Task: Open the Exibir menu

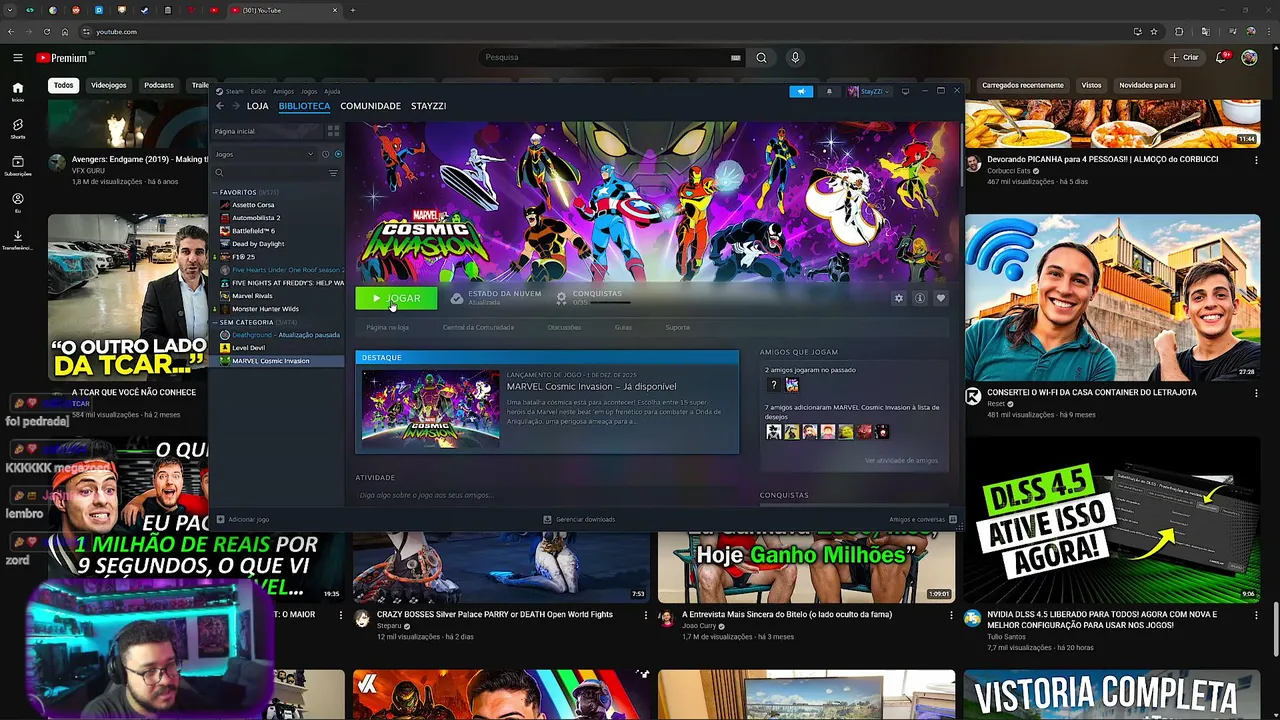Action: (258, 91)
